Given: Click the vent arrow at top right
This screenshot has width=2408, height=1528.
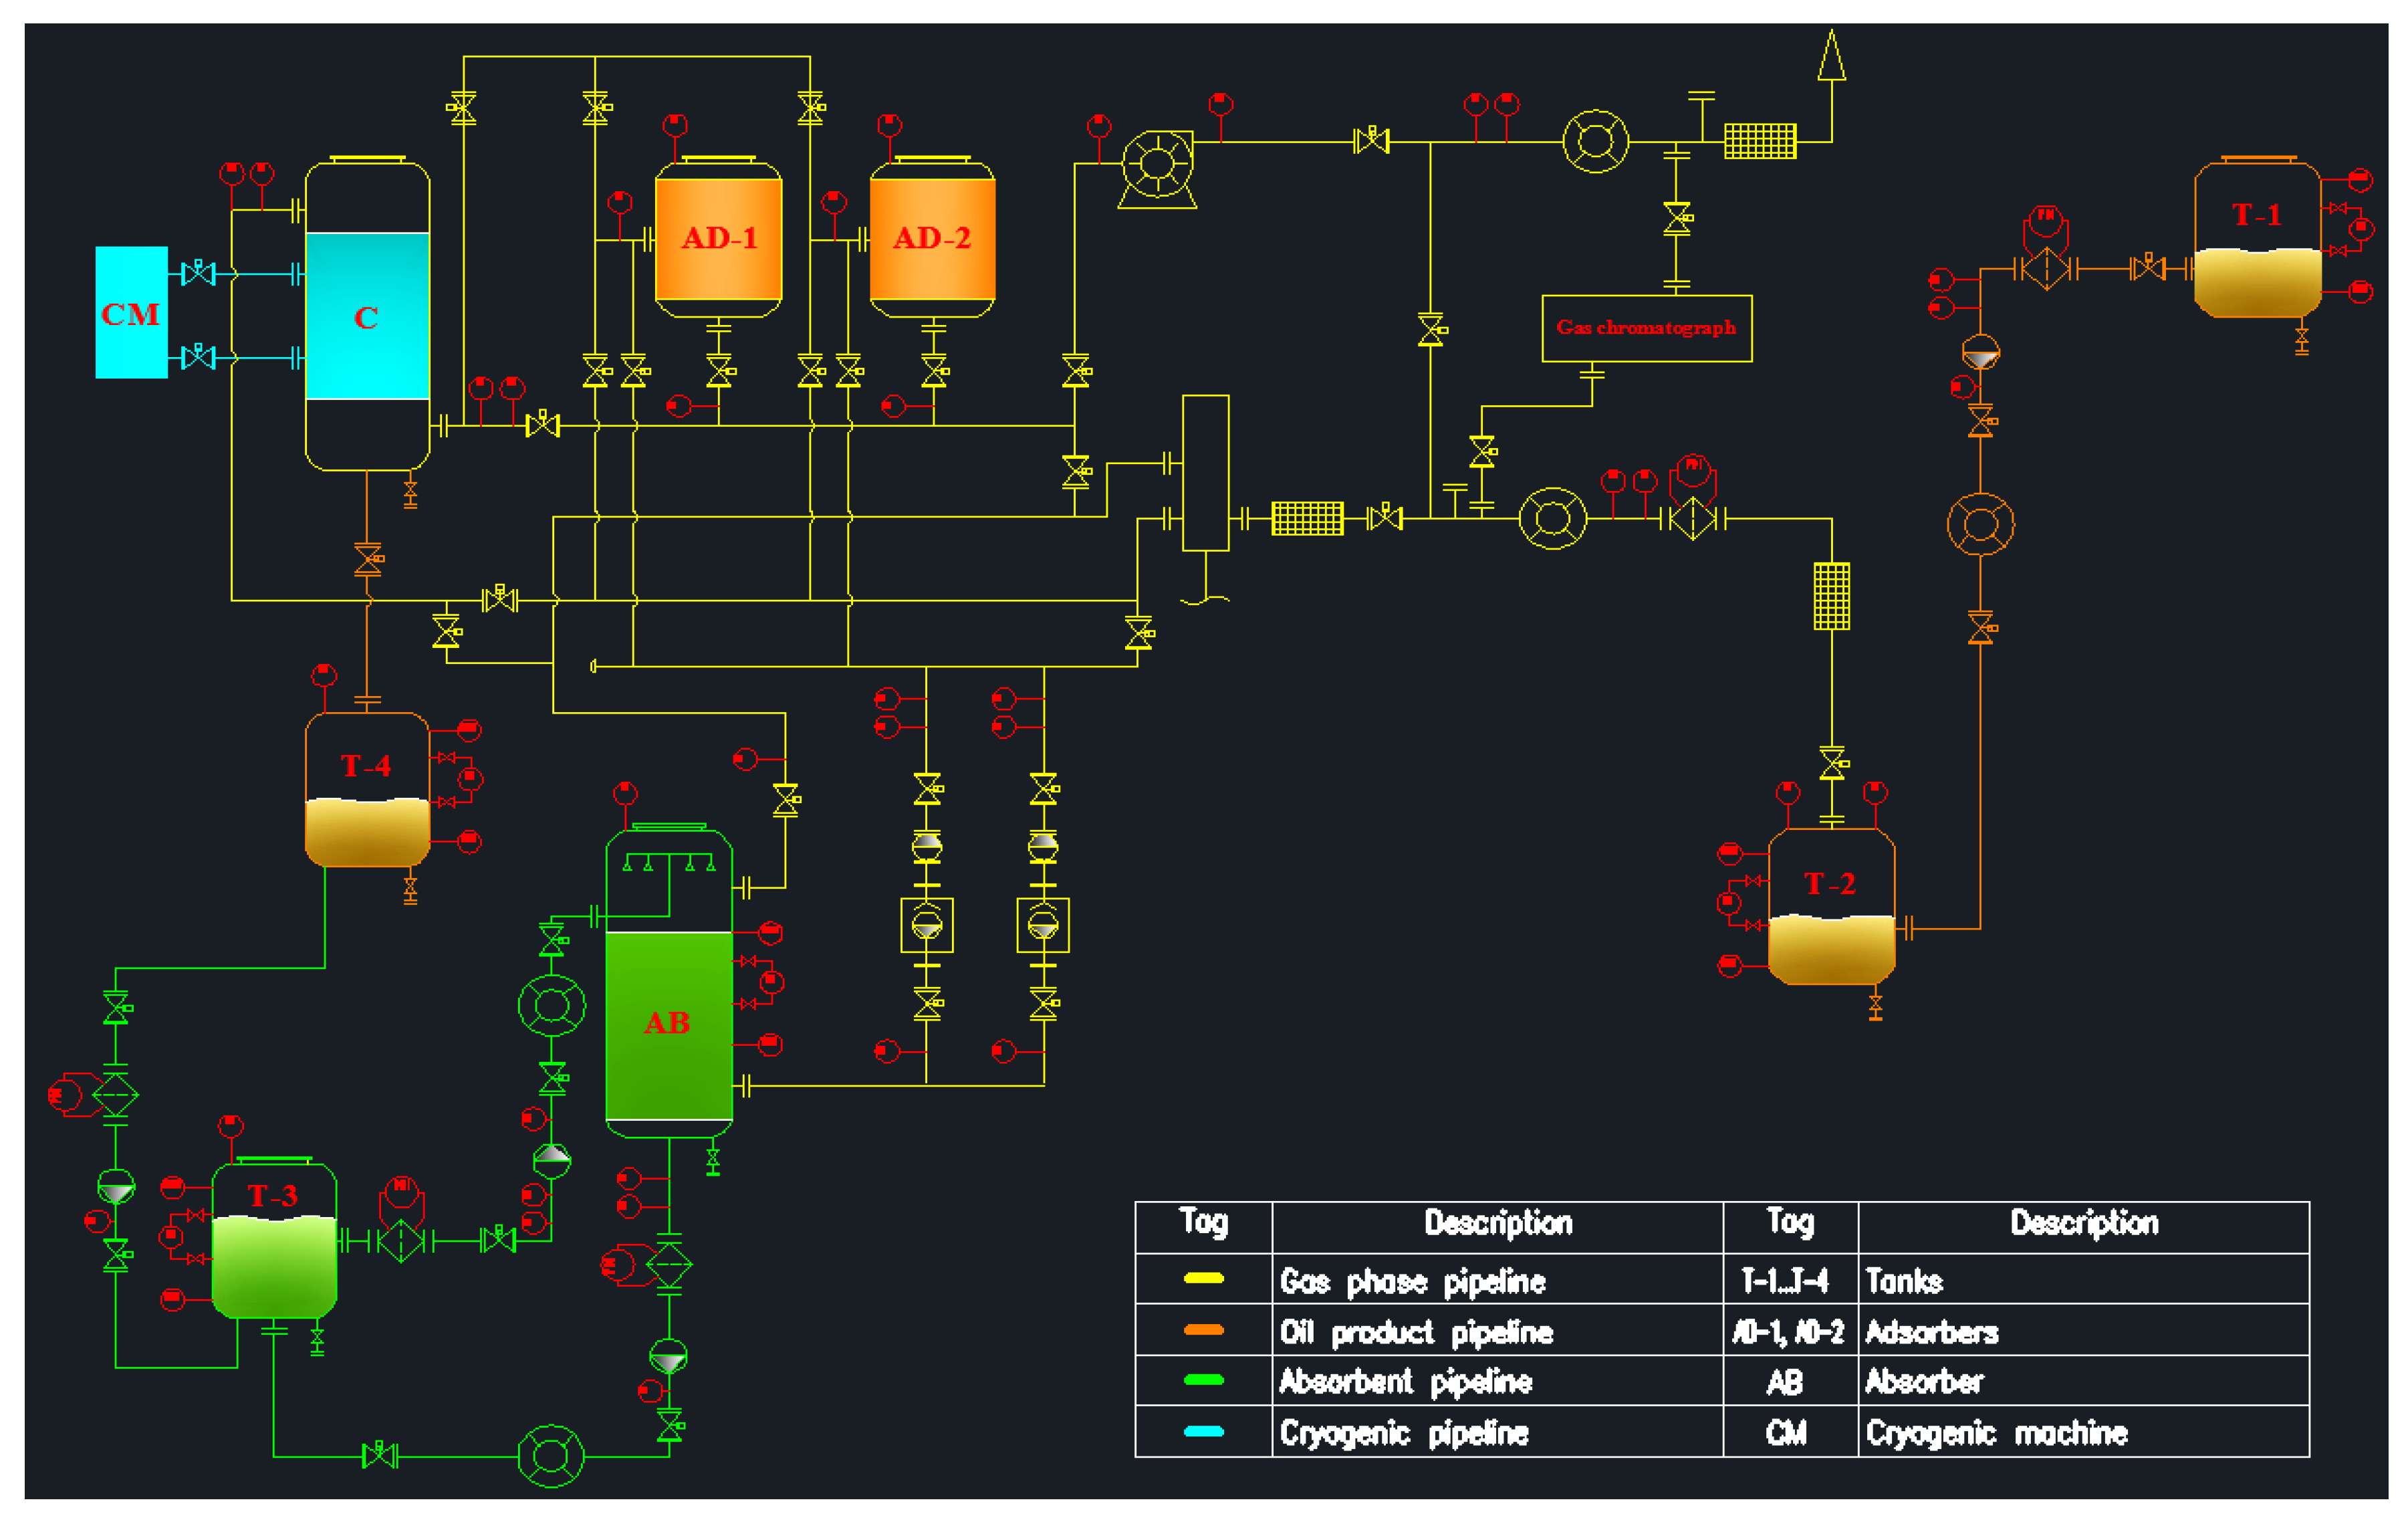Looking at the screenshot, I should click(1831, 56).
